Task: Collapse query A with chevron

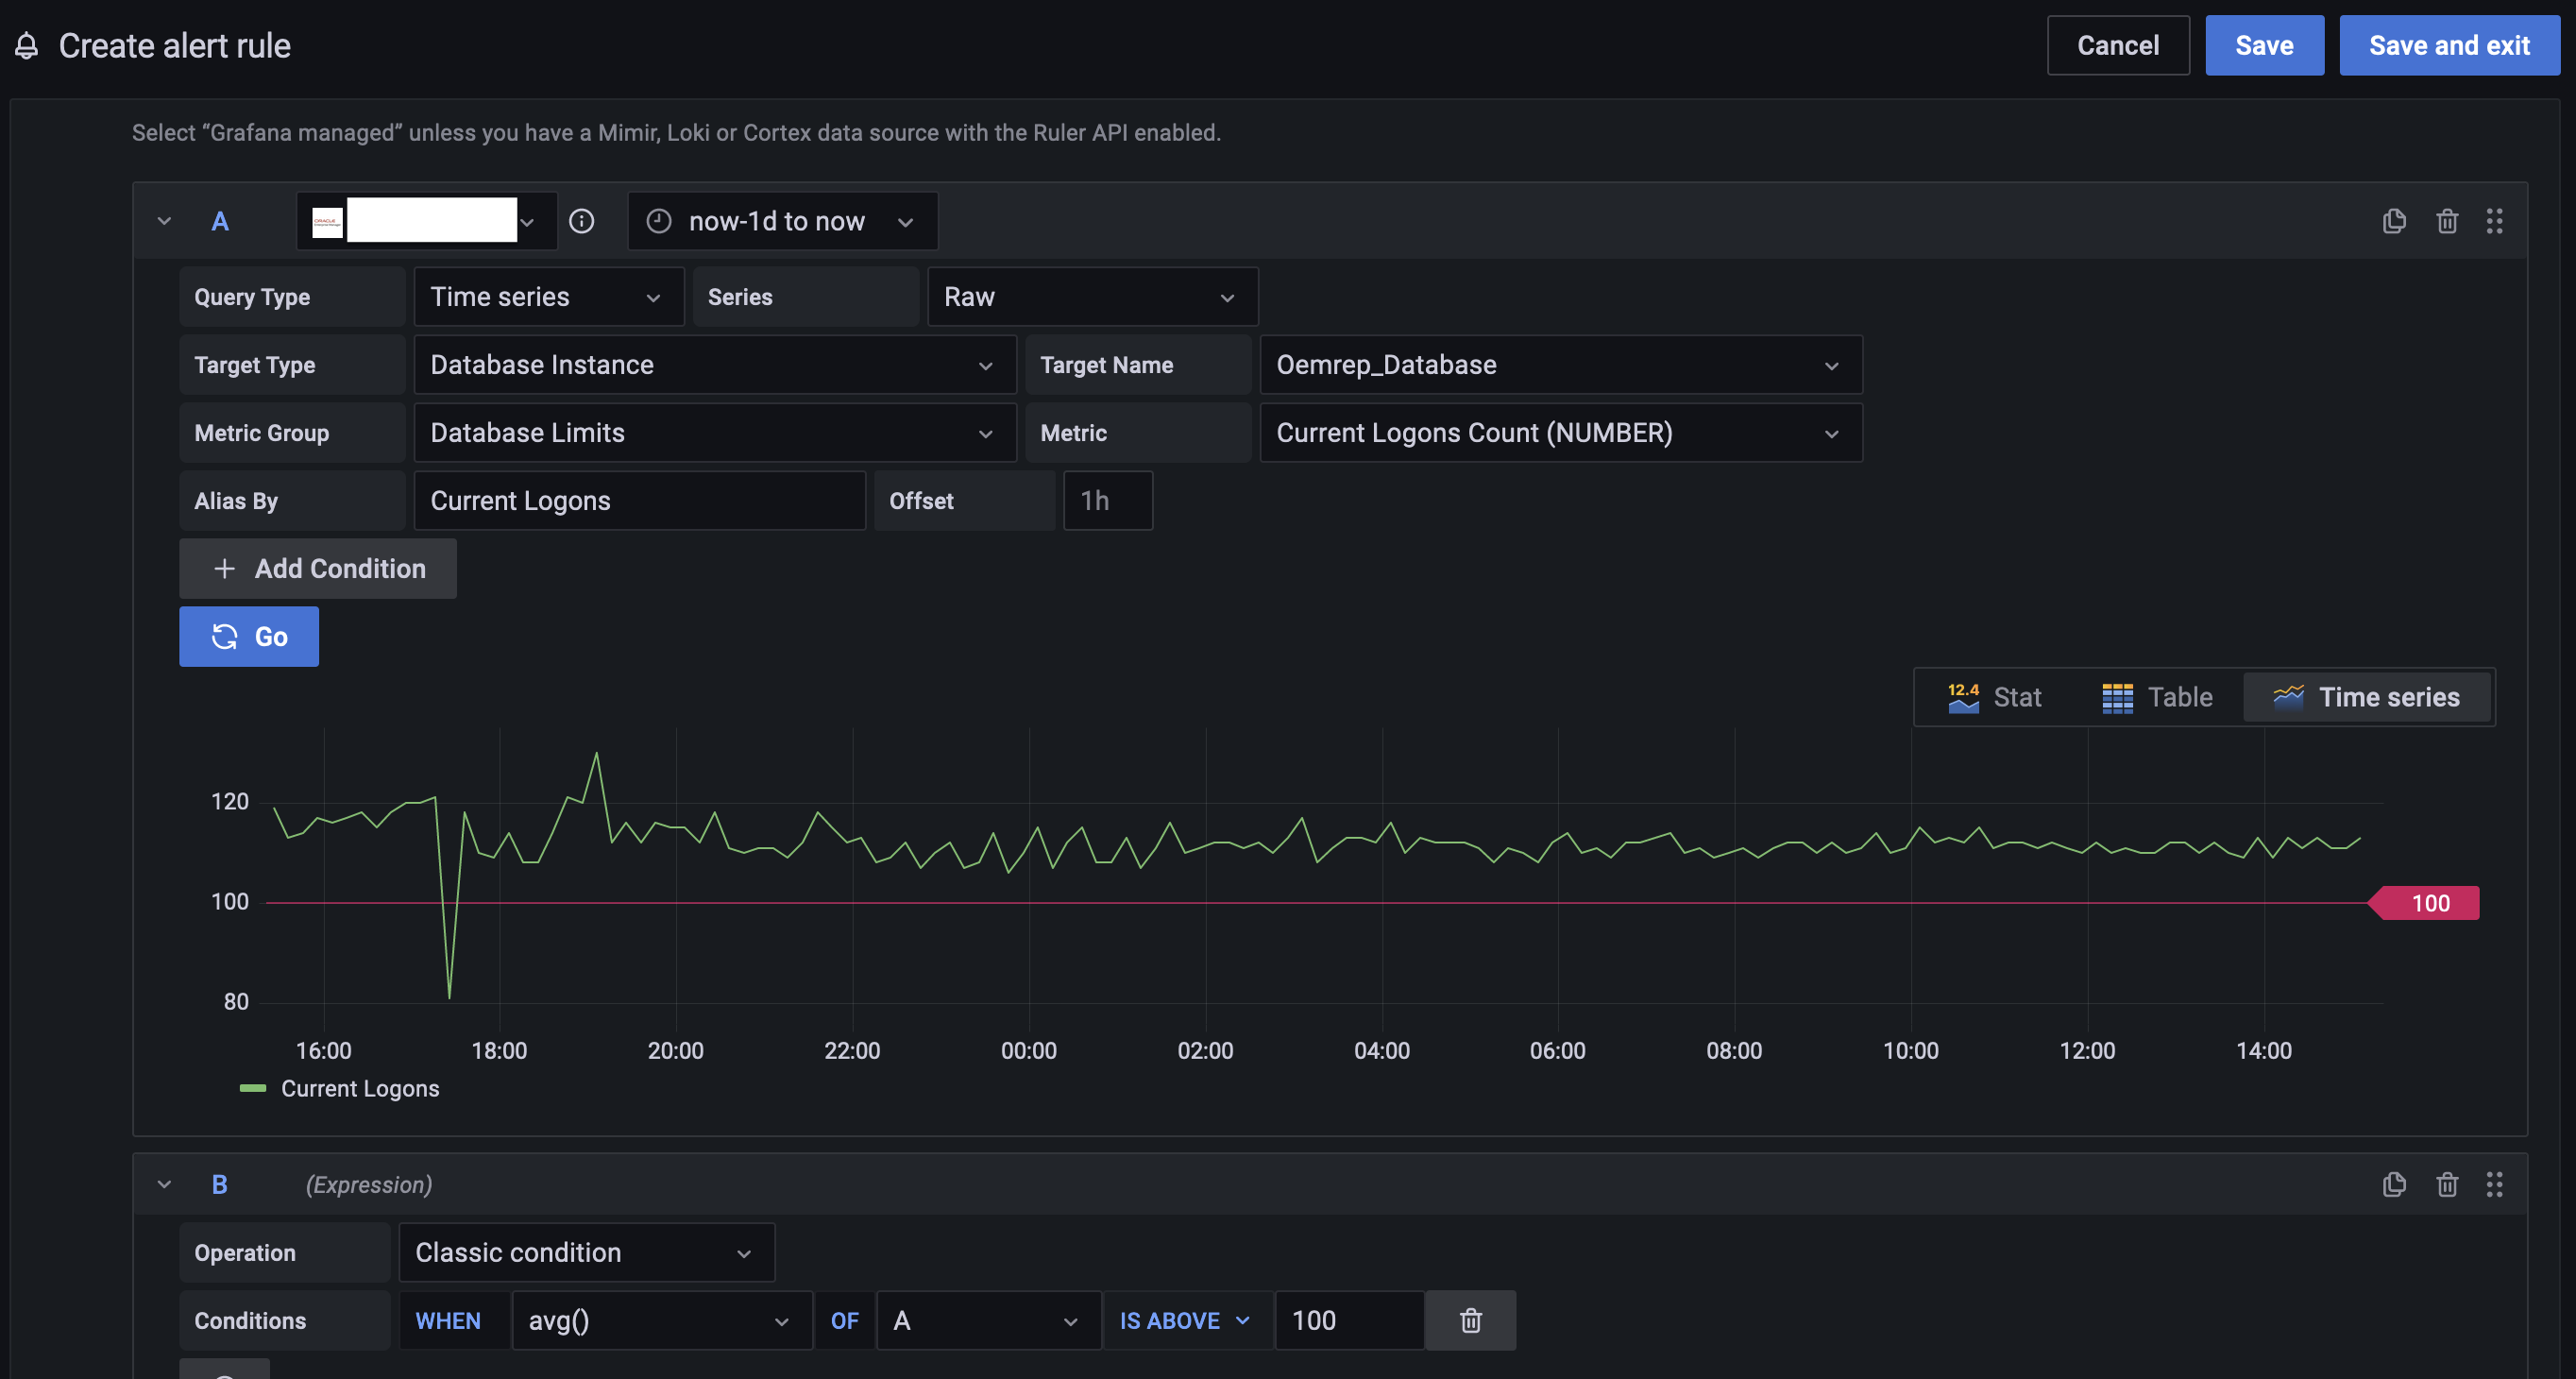Action: pyautogui.click(x=164, y=221)
